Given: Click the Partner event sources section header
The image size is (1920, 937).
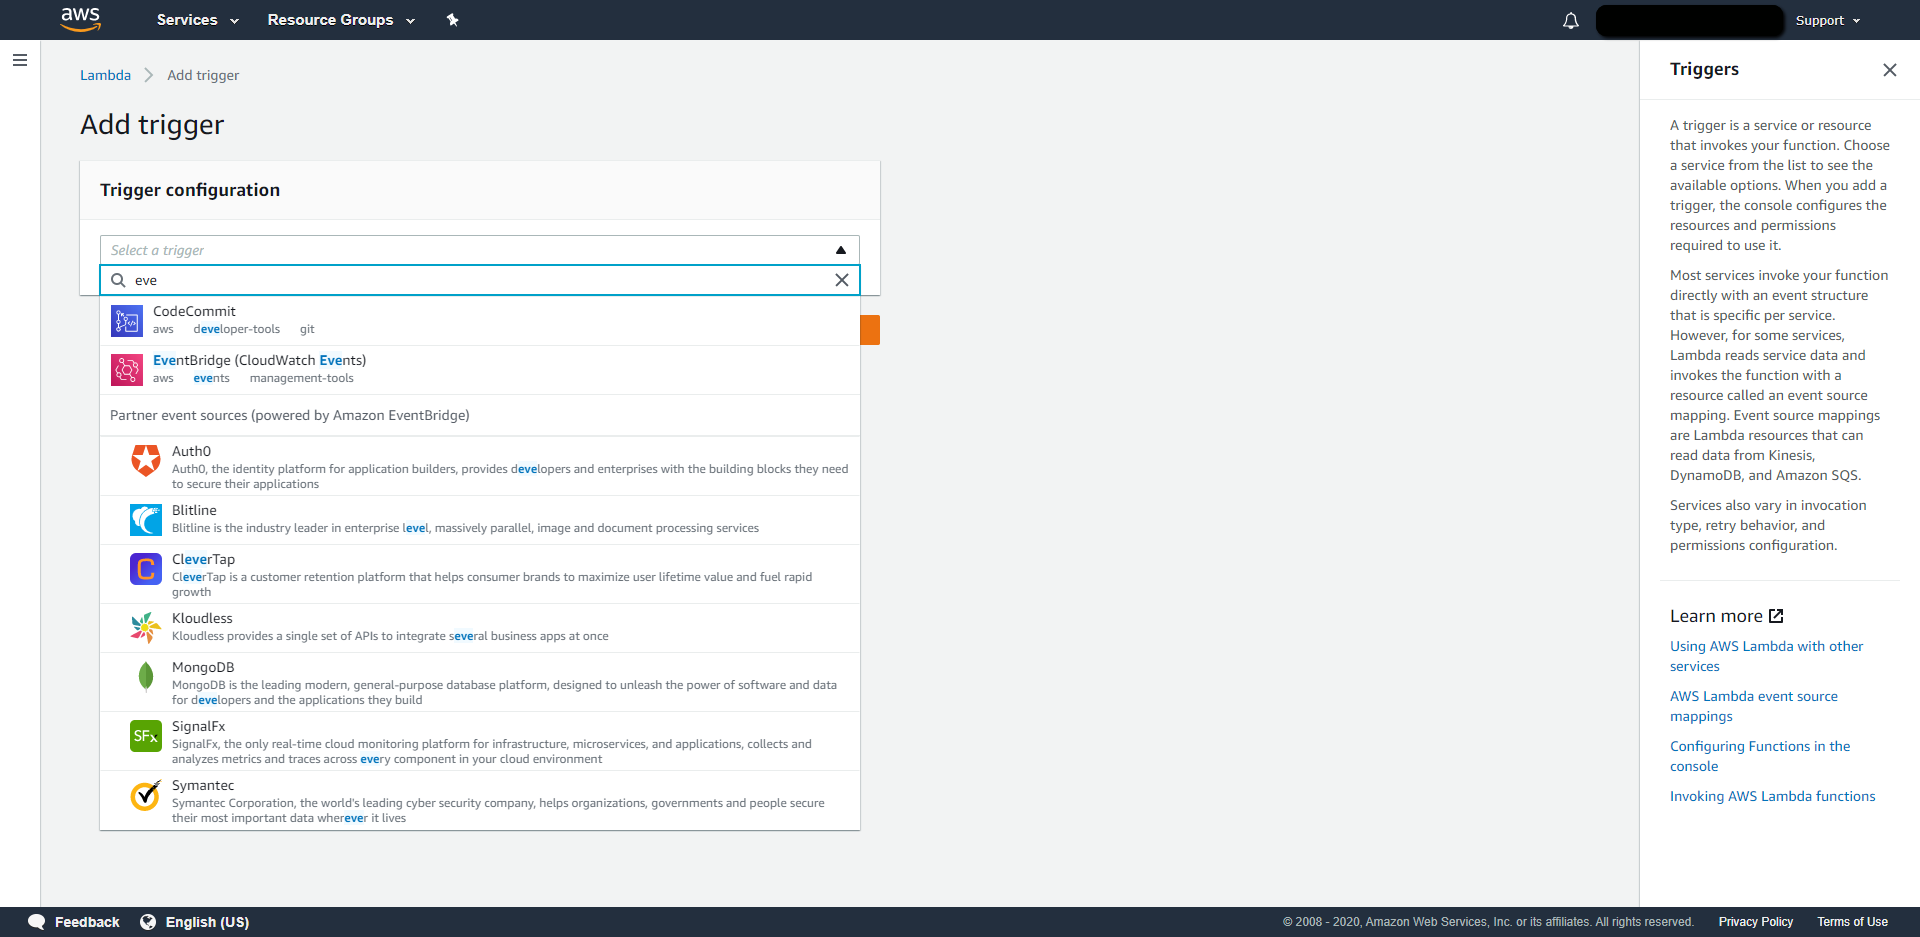Looking at the screenshot, I should click(x=480, y=415).
